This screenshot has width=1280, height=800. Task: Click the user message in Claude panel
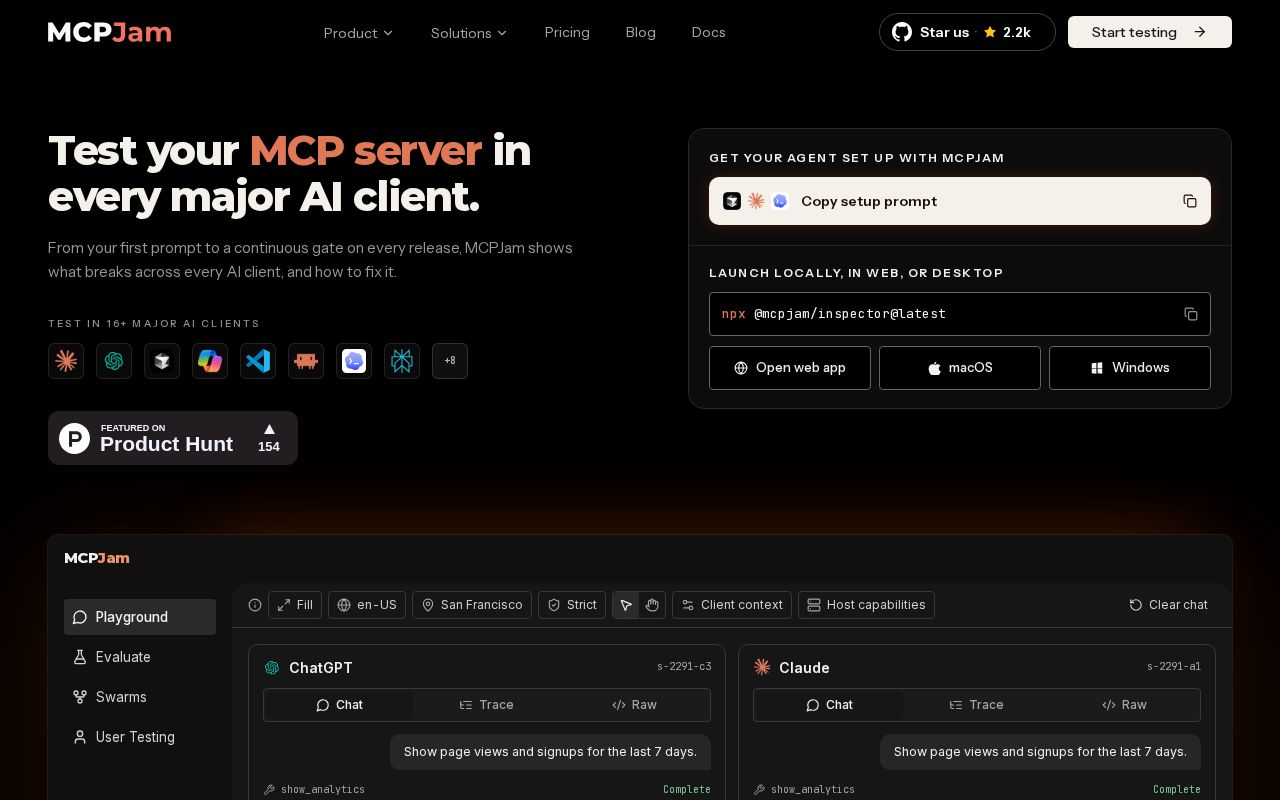[1040, 752]
